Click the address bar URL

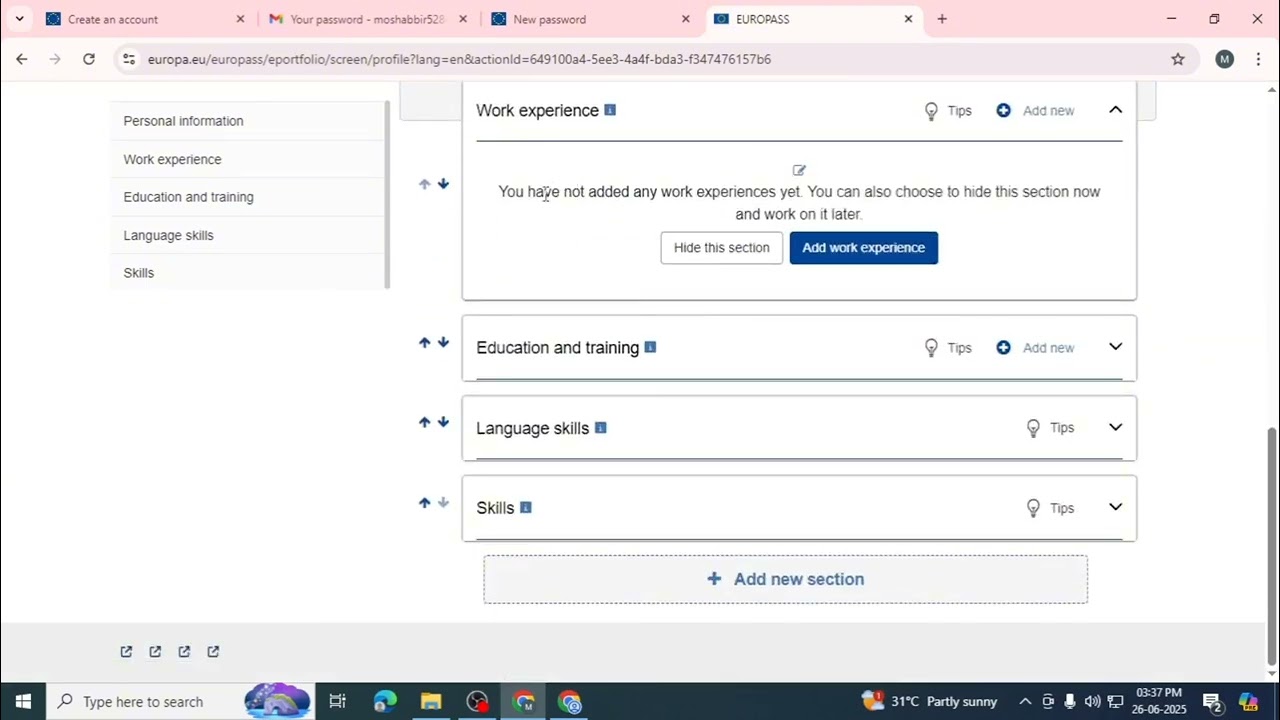click(x=459, y=59)
